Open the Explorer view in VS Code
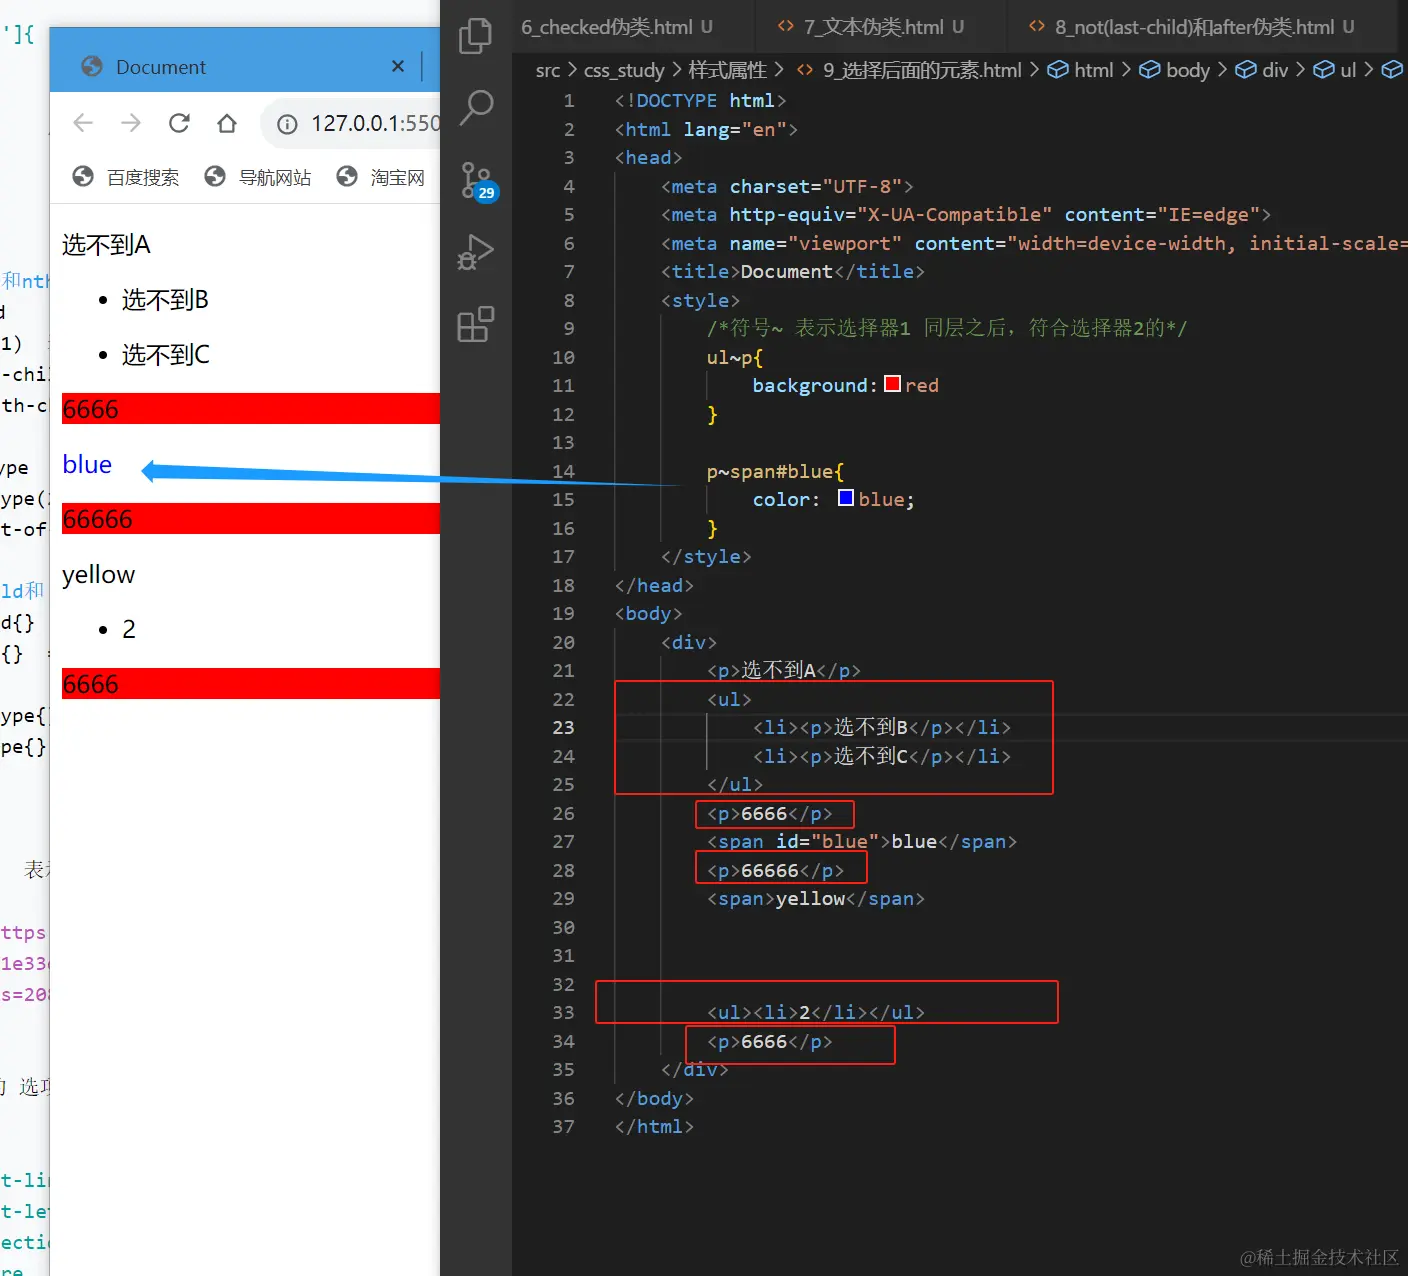This screenshot has width=1408, height=1276. tap(475, 36)
